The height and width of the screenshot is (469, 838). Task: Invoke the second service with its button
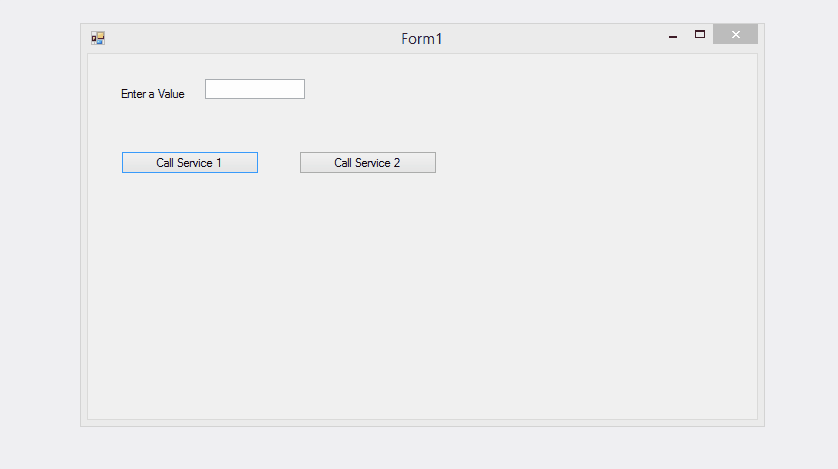367,162
